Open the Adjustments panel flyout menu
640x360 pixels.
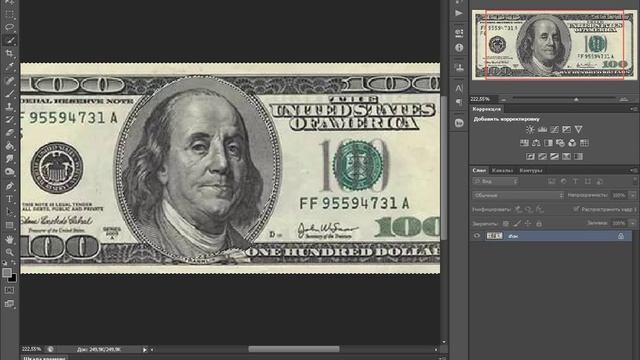pos(634,109)
